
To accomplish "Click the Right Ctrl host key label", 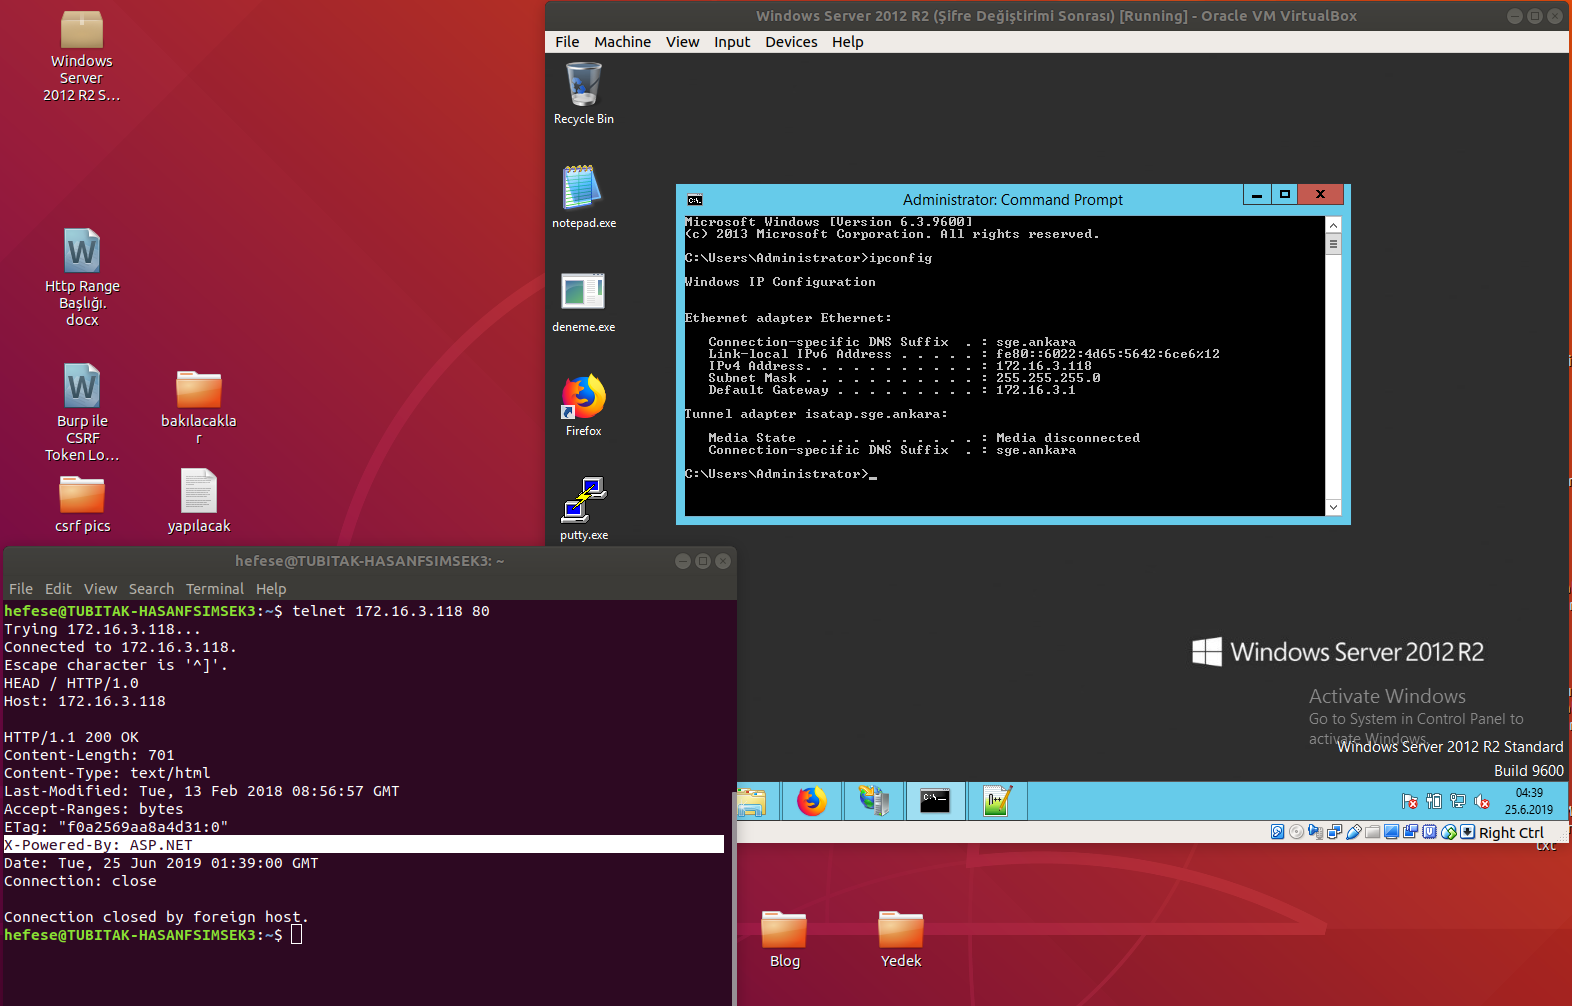I will pyautogui.click(x=1511, y=833).
